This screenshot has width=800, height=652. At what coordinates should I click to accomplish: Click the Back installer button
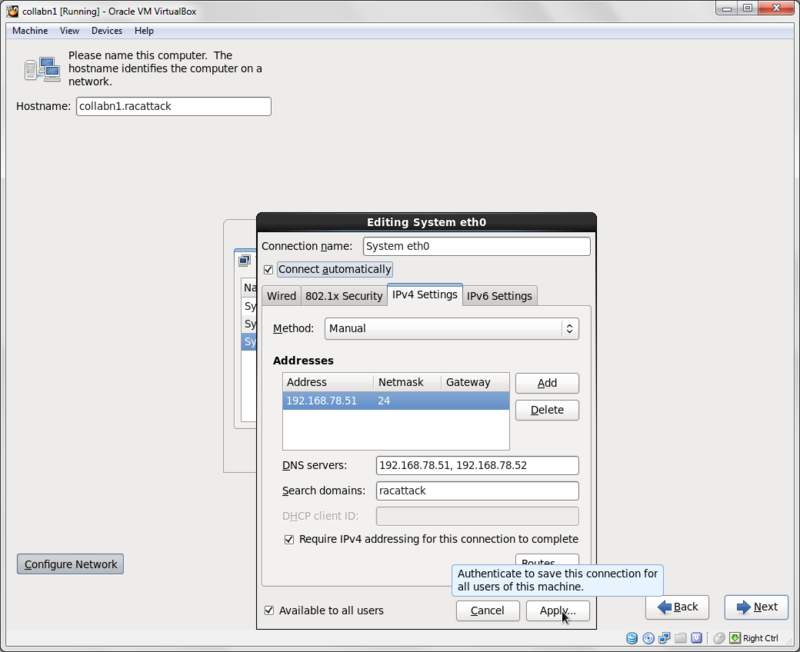pos(677,607)
